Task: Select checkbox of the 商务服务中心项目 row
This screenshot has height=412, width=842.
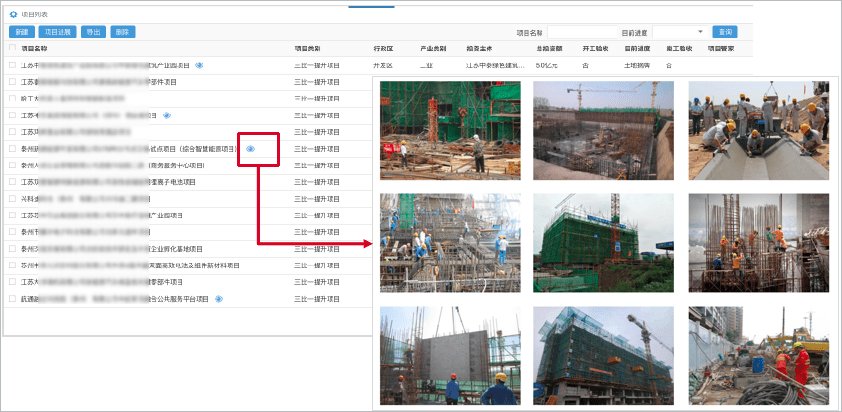Action: pyautogui.click(x=12, y=165)
